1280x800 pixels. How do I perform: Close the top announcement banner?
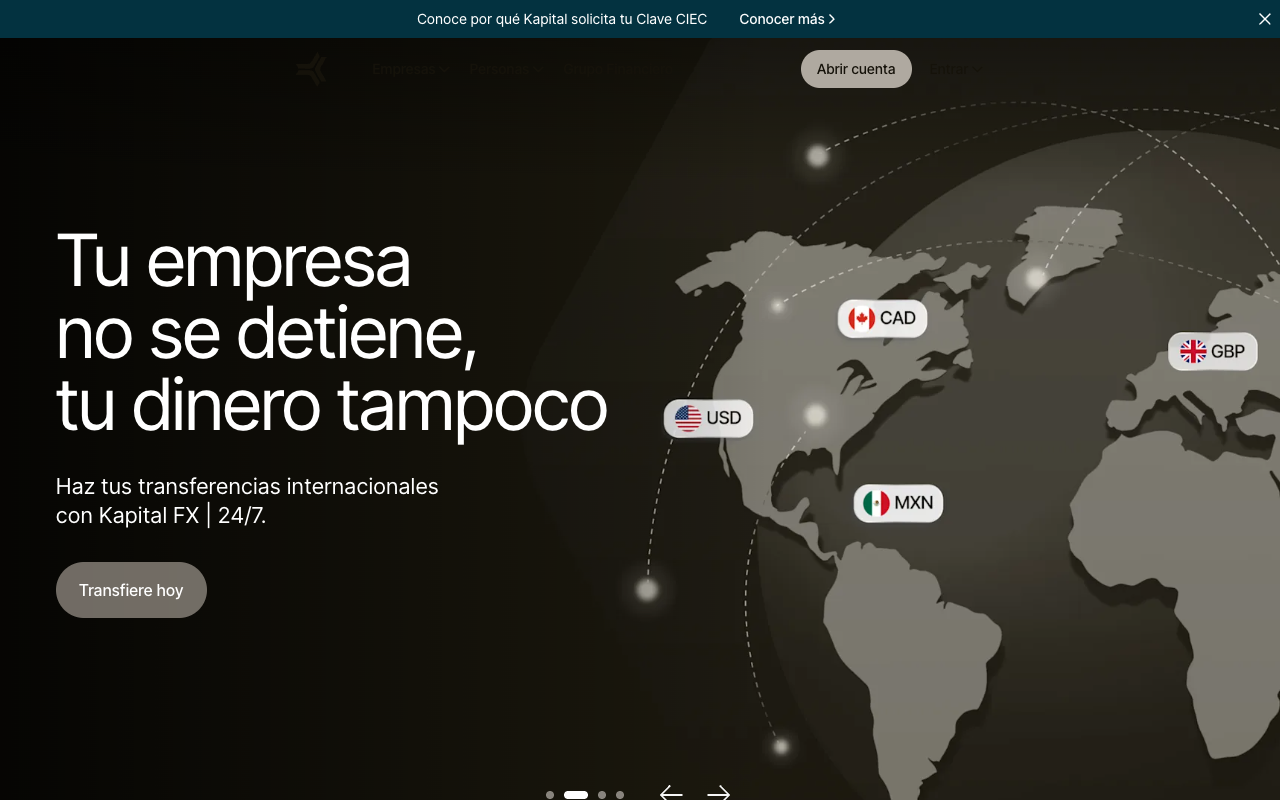(1264, 19)
